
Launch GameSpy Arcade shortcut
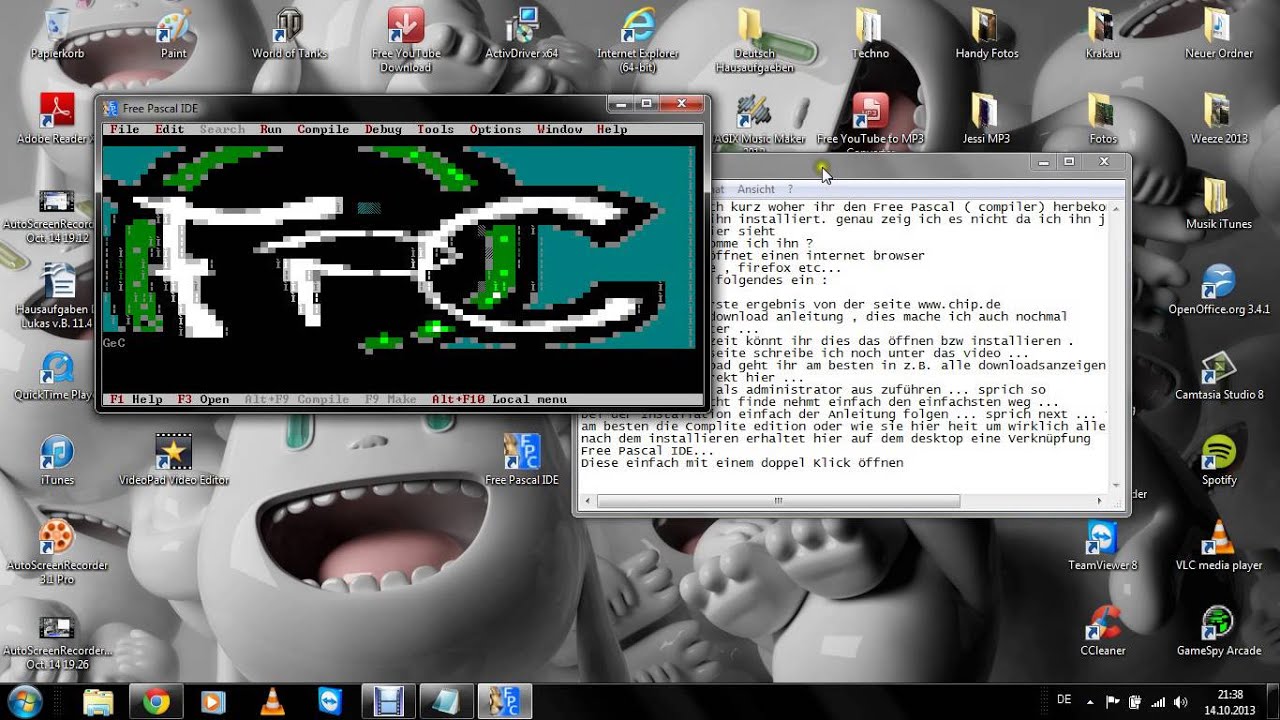[1218, 630]
